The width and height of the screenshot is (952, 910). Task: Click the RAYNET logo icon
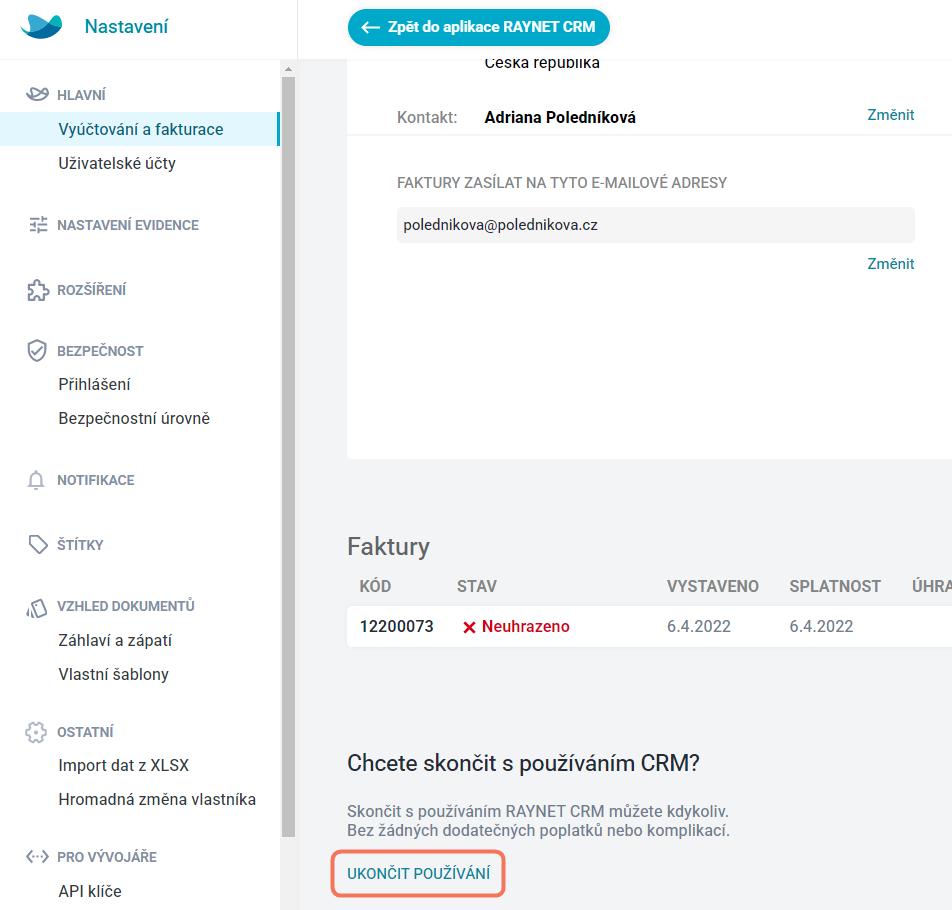(41, 26)
